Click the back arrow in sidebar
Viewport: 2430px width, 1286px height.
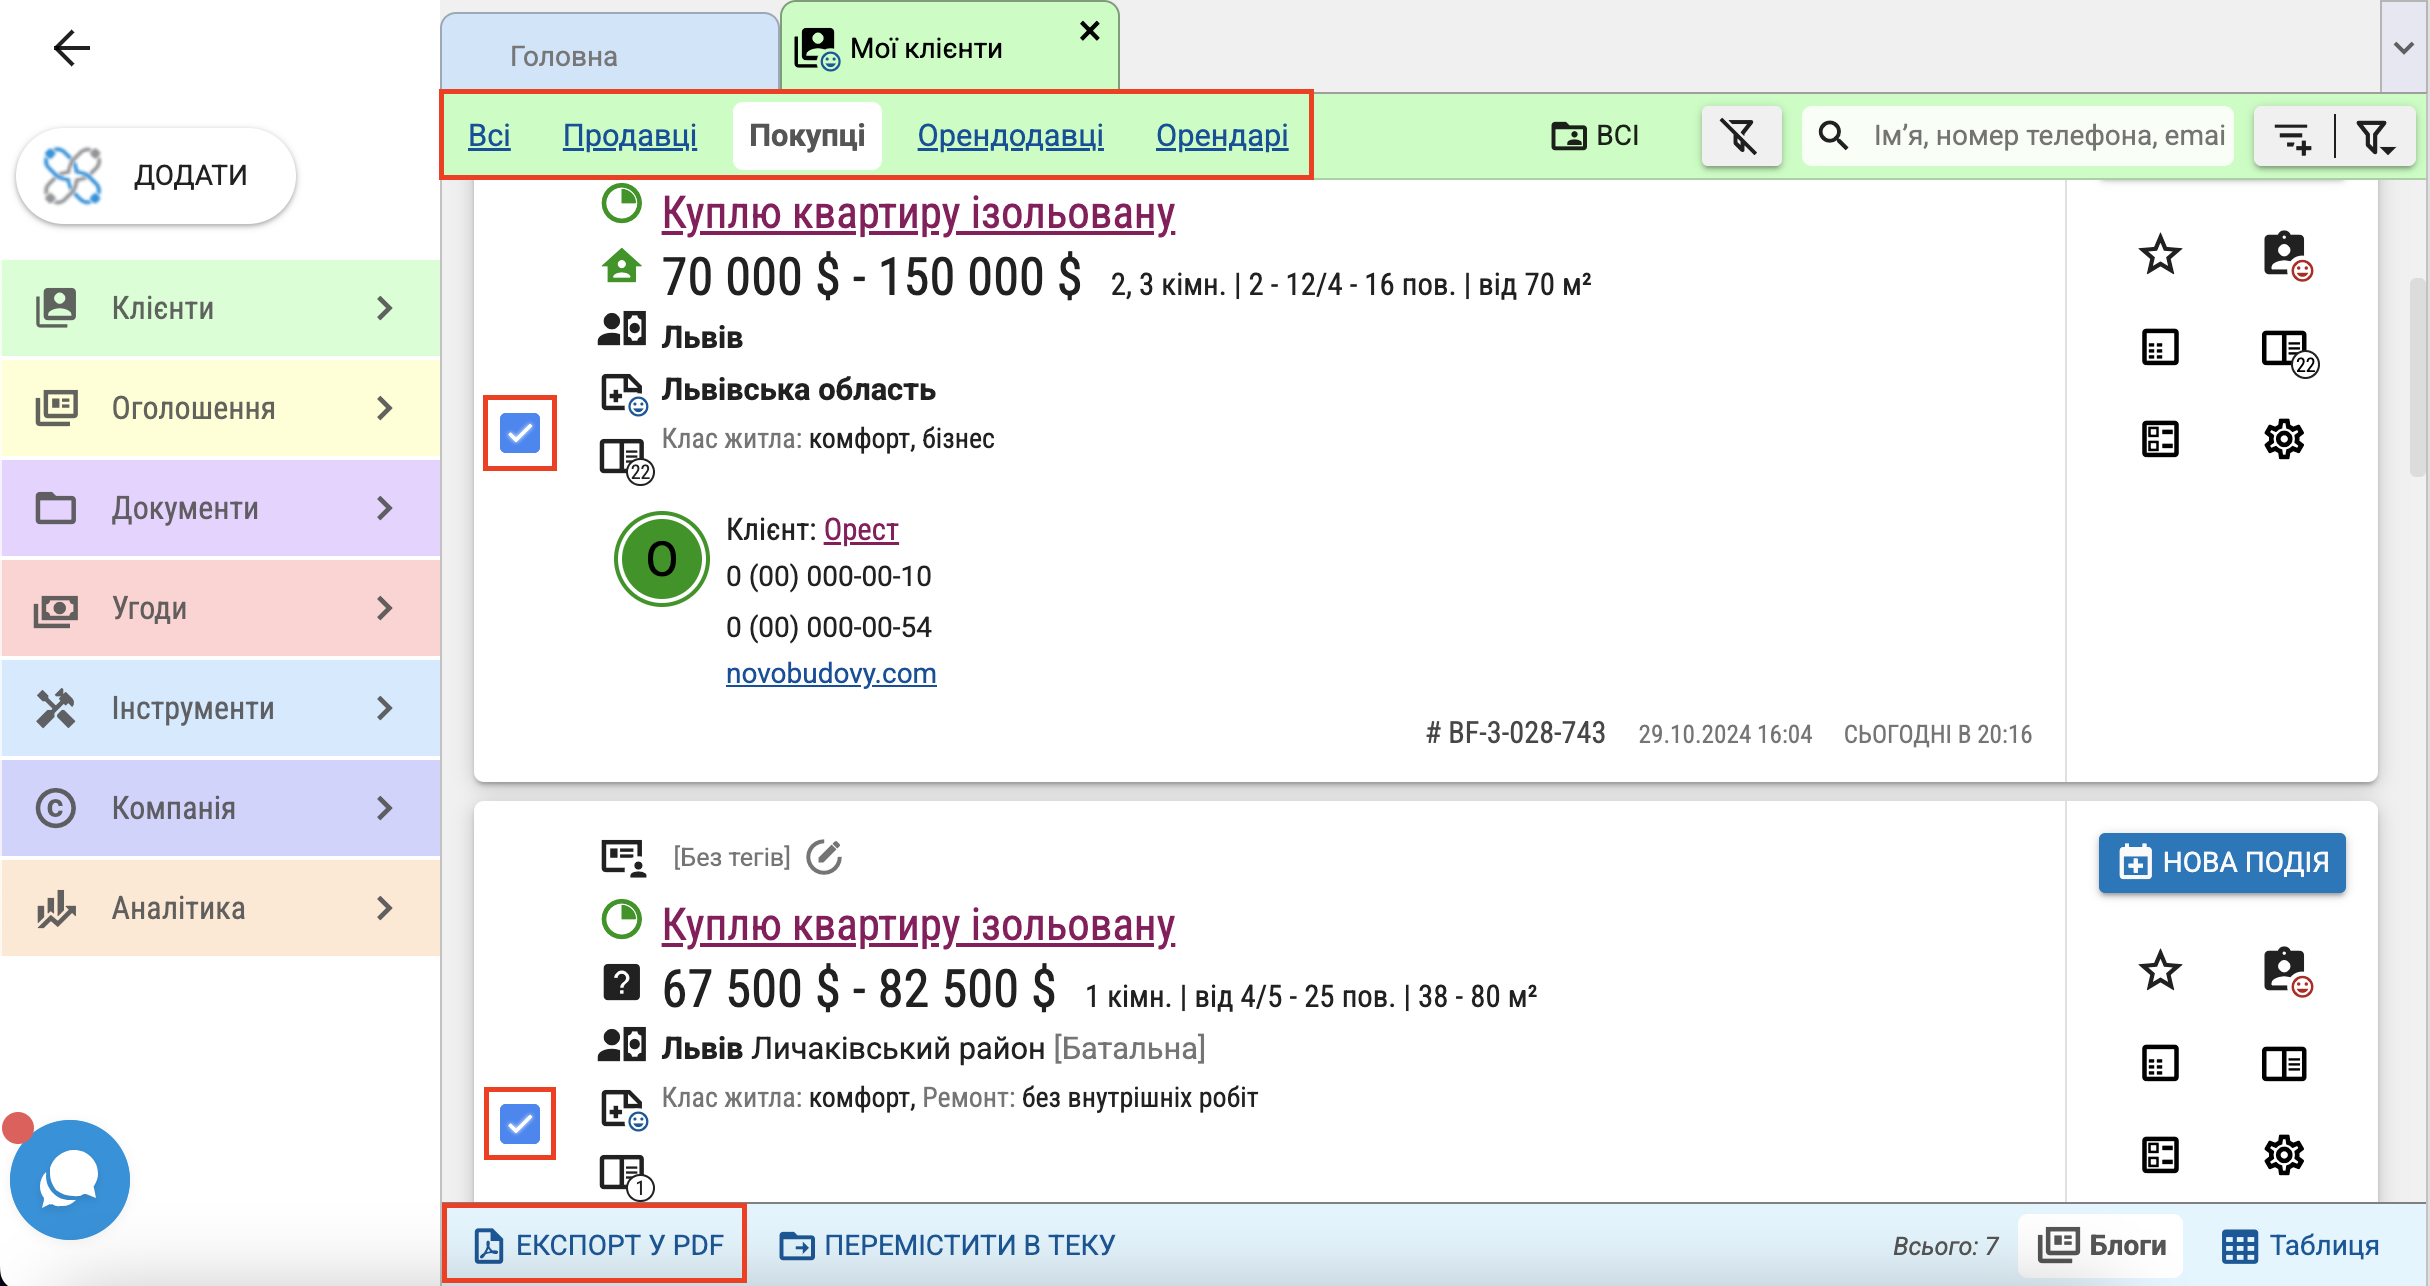pyautogui.click(x=71, y=48)
